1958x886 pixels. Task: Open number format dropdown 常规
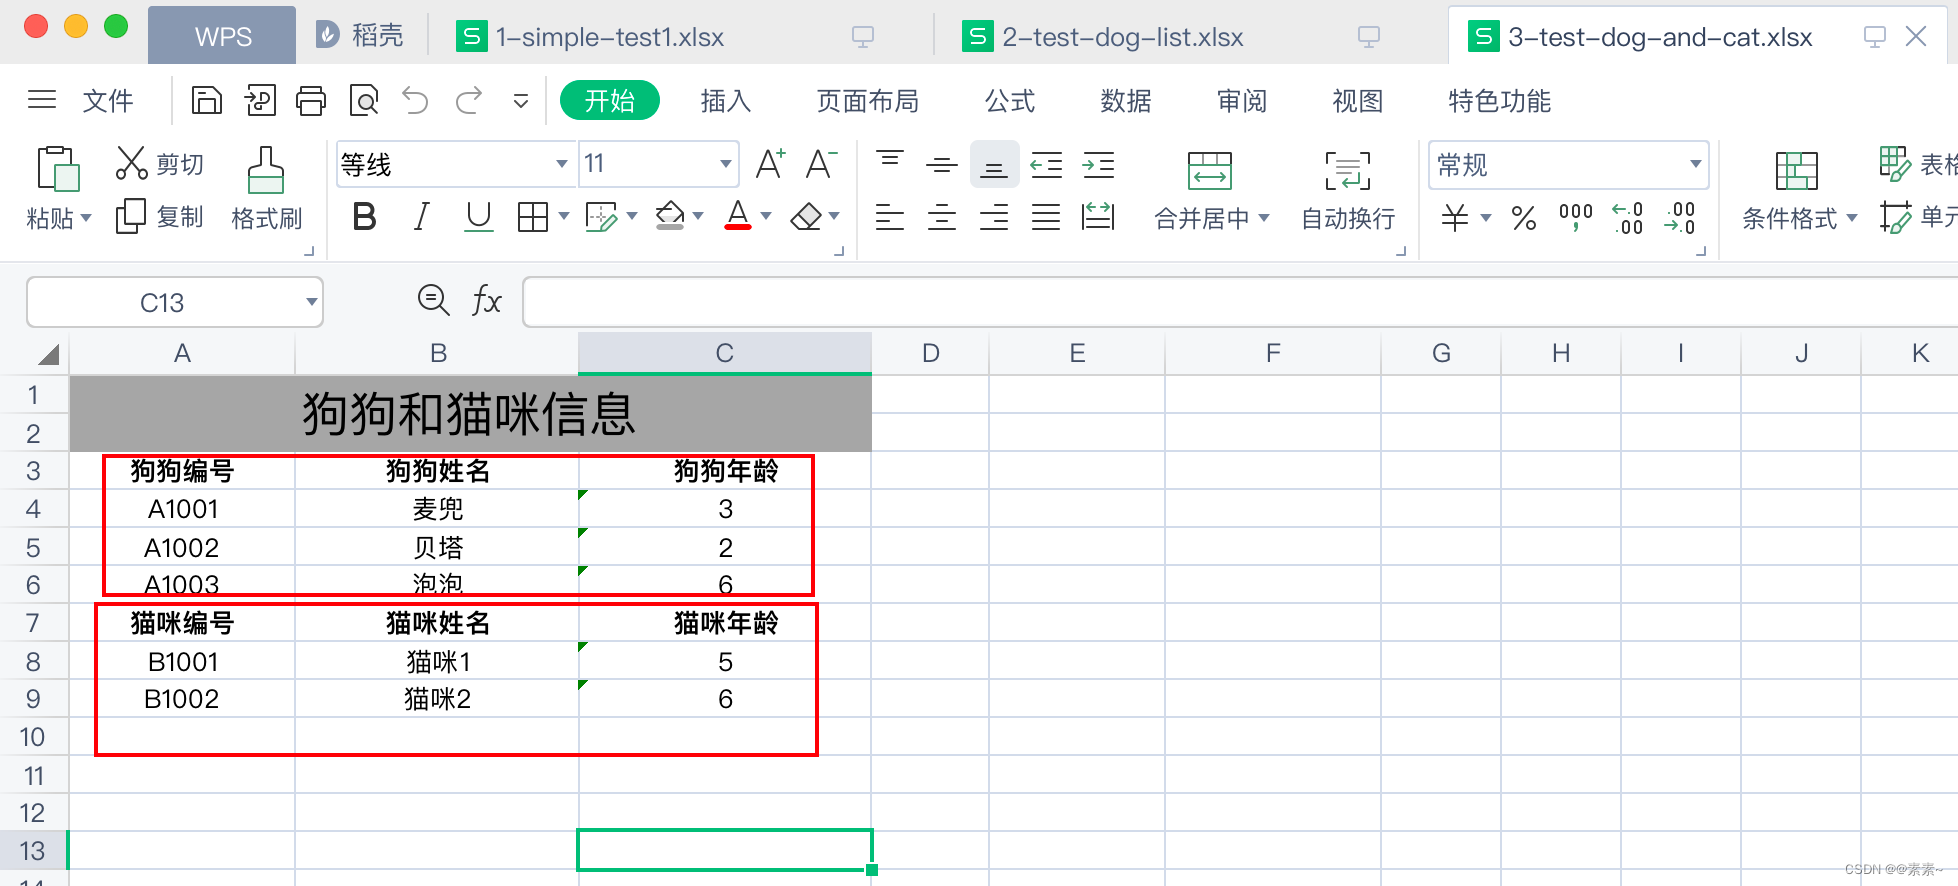pyautogui.click(x=1695, y=164)
